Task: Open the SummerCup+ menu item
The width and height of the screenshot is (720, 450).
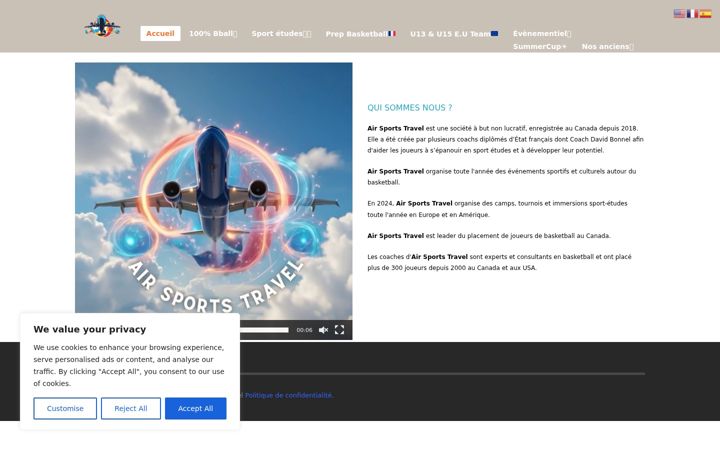Action: coord(540,46)
